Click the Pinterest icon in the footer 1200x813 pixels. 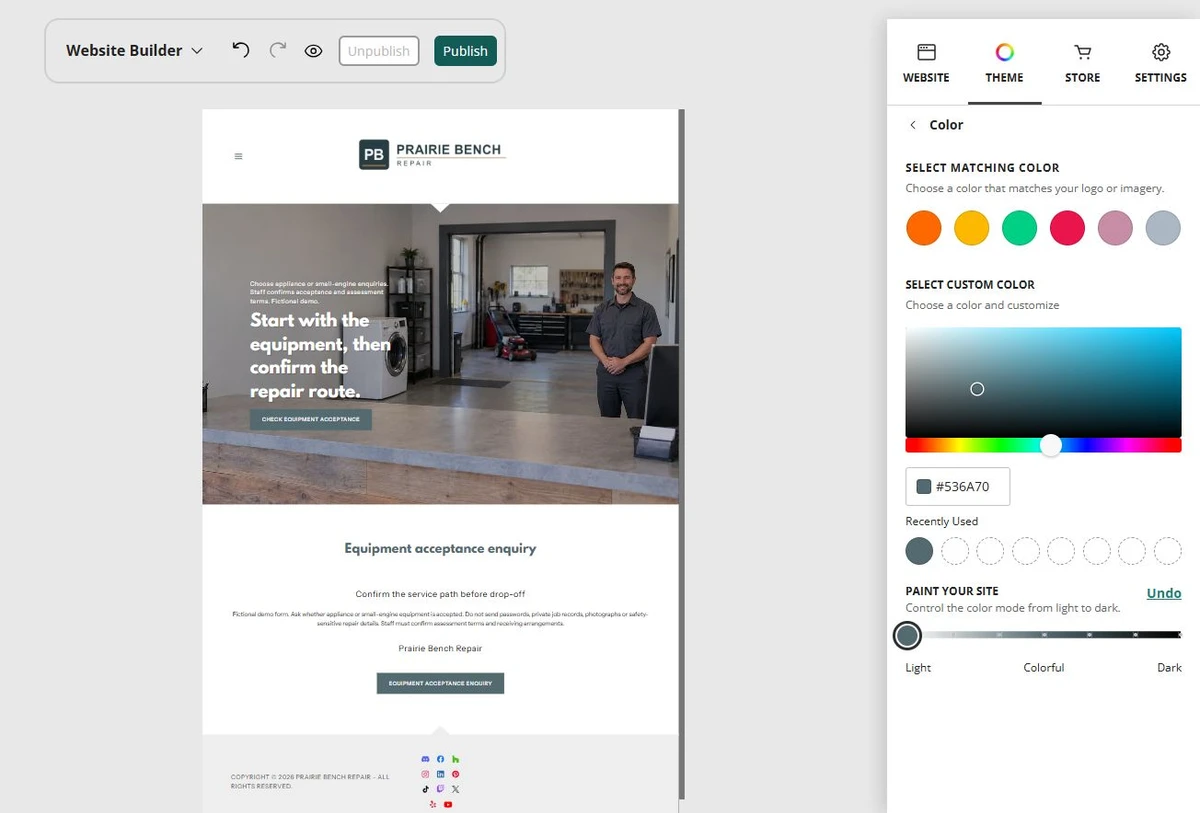coord(455,774)
